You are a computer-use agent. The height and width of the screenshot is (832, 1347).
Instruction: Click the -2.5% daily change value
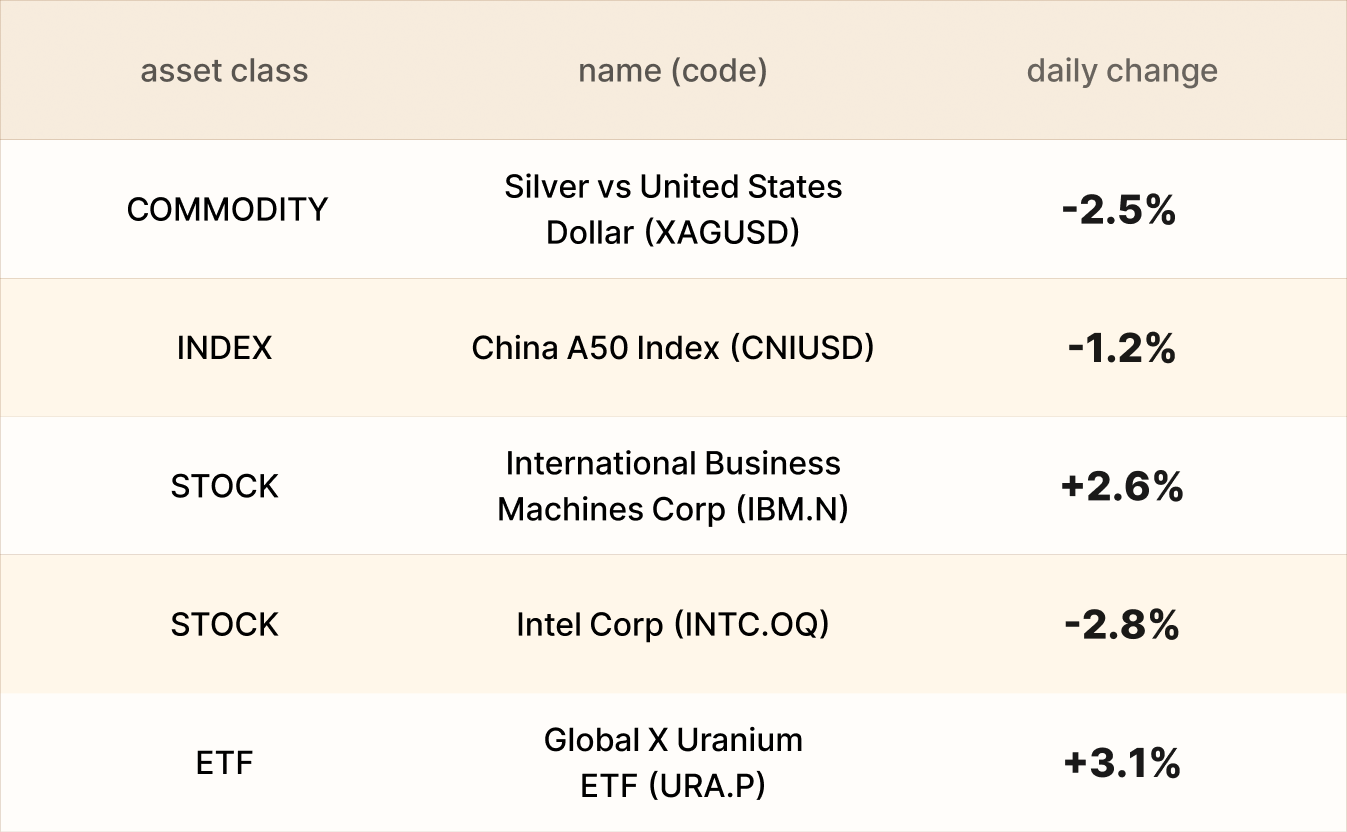tap(1119, 210)
